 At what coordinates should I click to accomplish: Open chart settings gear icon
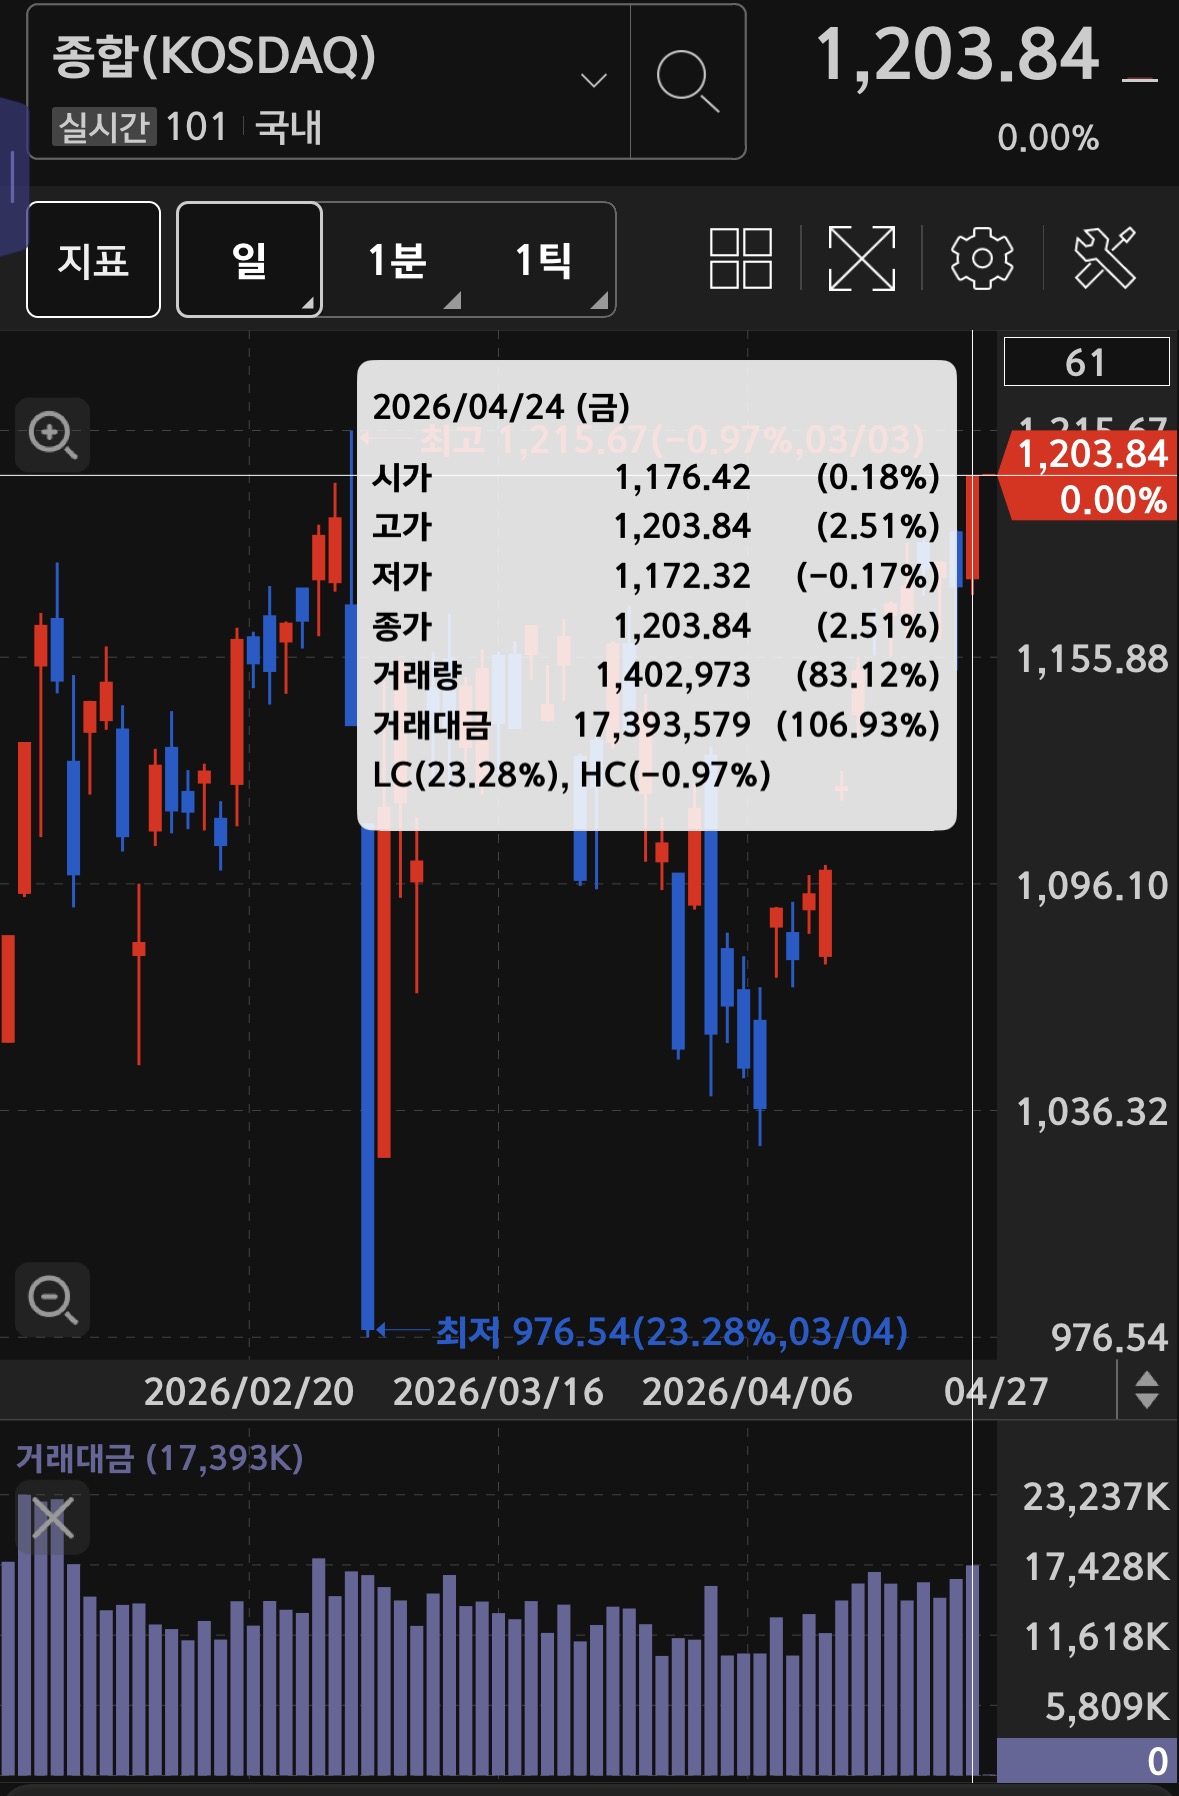point(982,259)
